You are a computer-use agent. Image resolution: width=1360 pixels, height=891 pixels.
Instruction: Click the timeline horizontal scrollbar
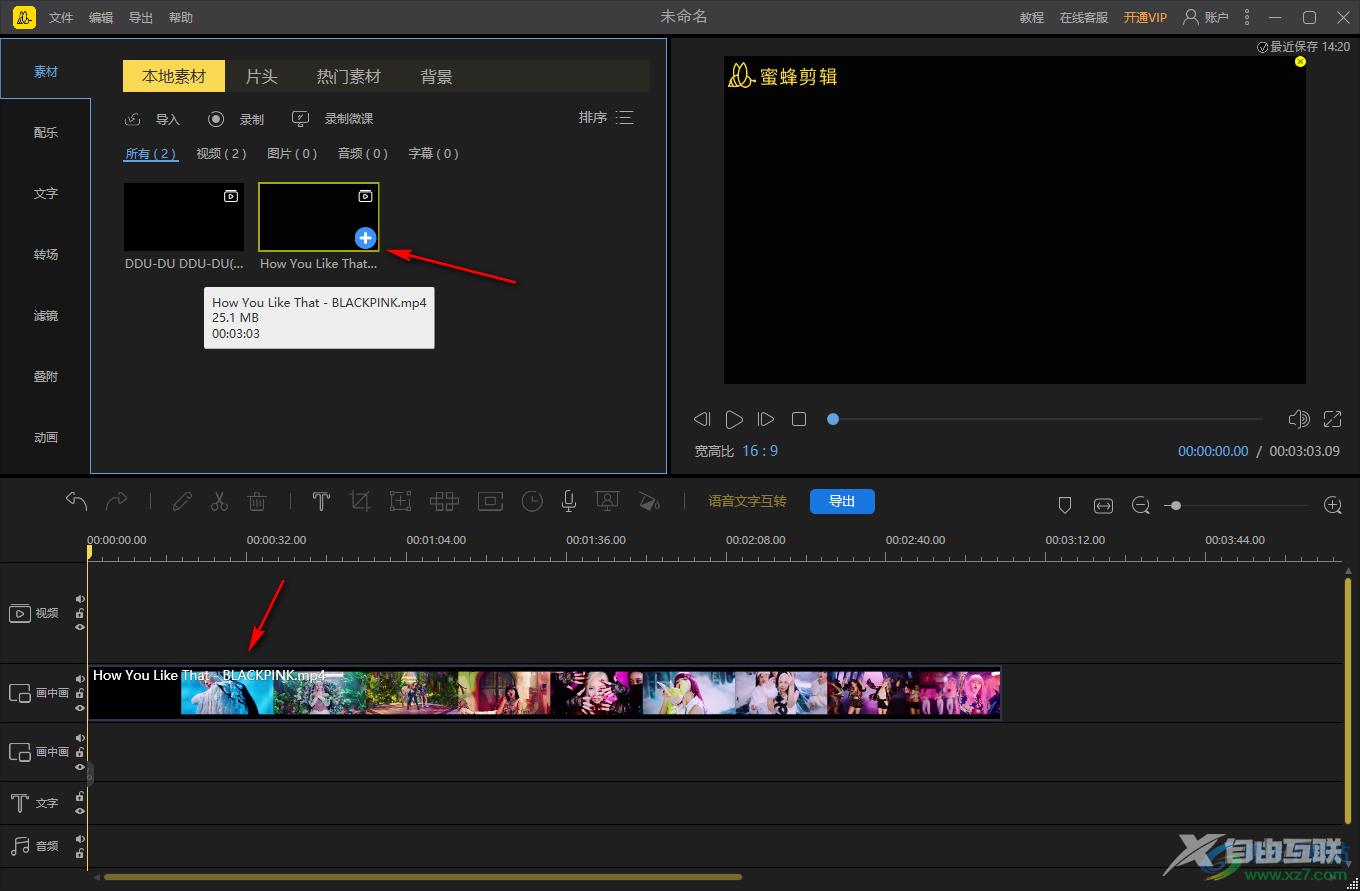point(423,877)
